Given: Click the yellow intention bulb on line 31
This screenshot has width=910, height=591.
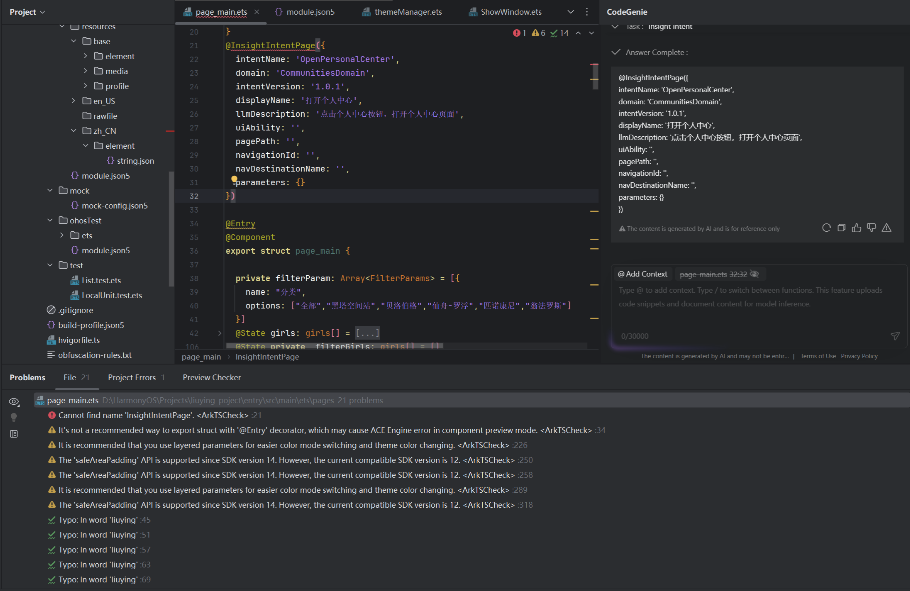Looking at the screenshot, I should 234,181.
